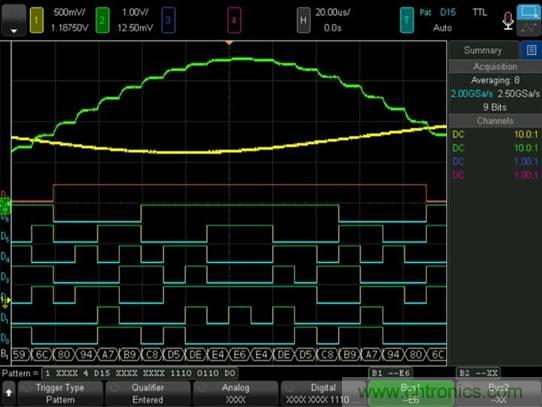Enable the red channel 4 button

[x=234, y=20]
